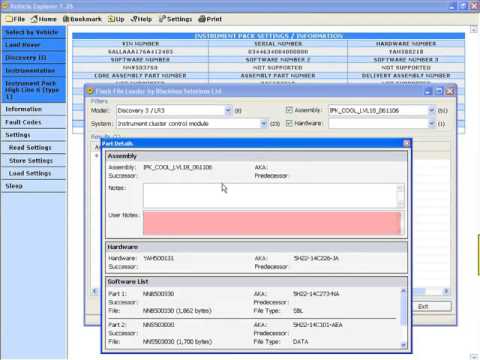The width and height of the screenshot is (480, 360).
Task: Click the Part 1 AKA value 5H22-14C273-NA
Action: coord(316,294)
